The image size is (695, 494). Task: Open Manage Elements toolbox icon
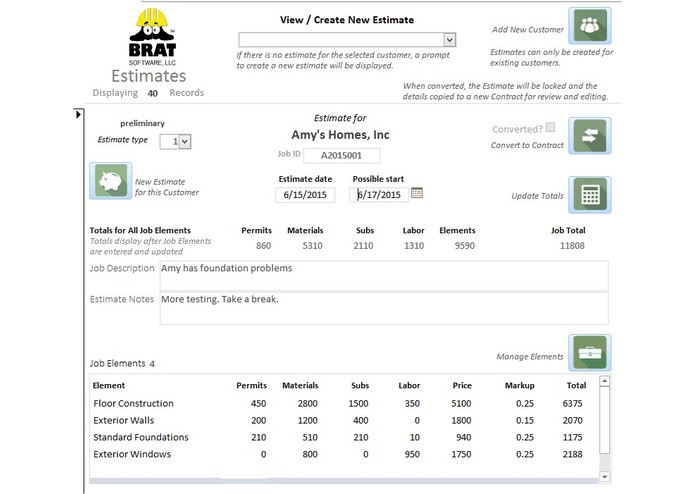590,353
